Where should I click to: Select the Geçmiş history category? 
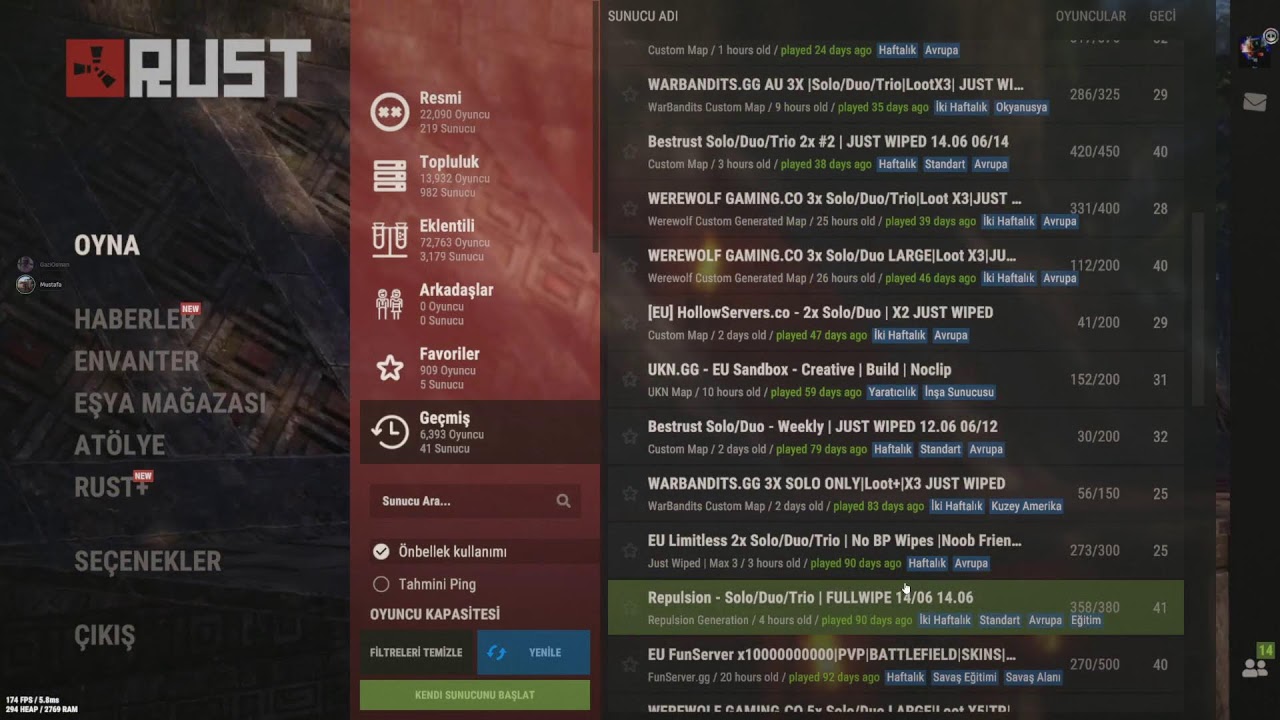tap(480, 433)
